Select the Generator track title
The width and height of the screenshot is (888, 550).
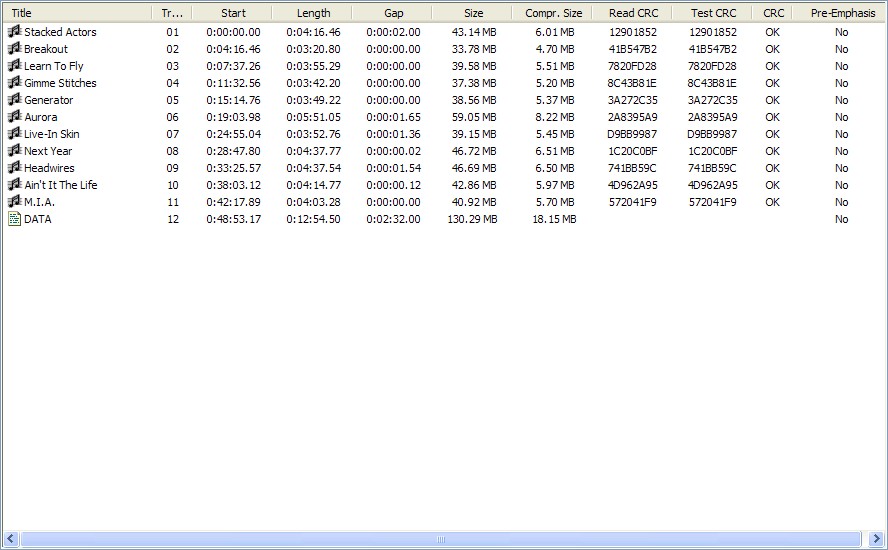[x=49, y=100]
